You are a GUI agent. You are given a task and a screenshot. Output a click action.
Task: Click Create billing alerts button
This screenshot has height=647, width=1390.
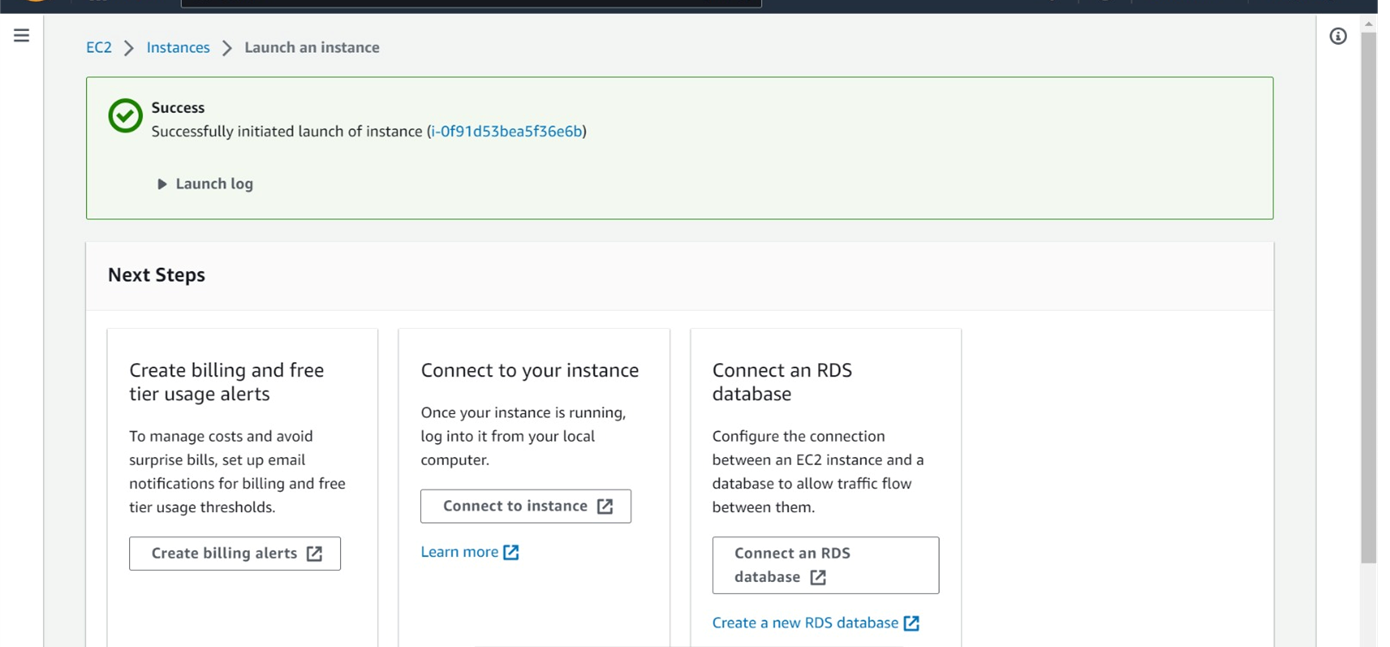click(235, 553)
